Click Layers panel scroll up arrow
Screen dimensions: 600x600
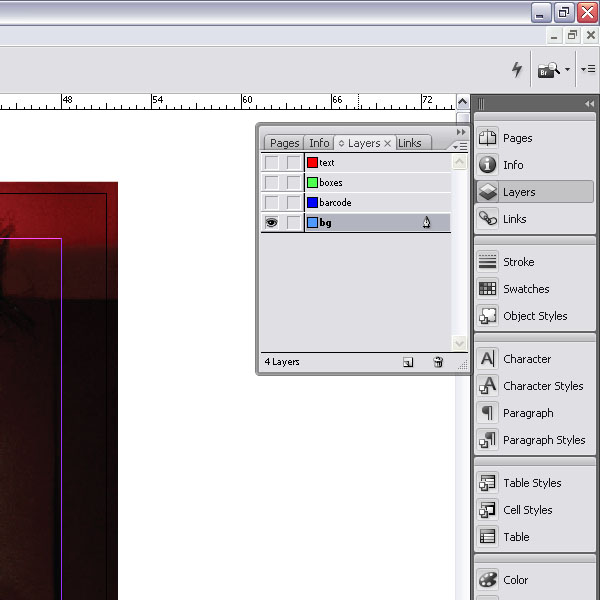(x=459, y=162)
